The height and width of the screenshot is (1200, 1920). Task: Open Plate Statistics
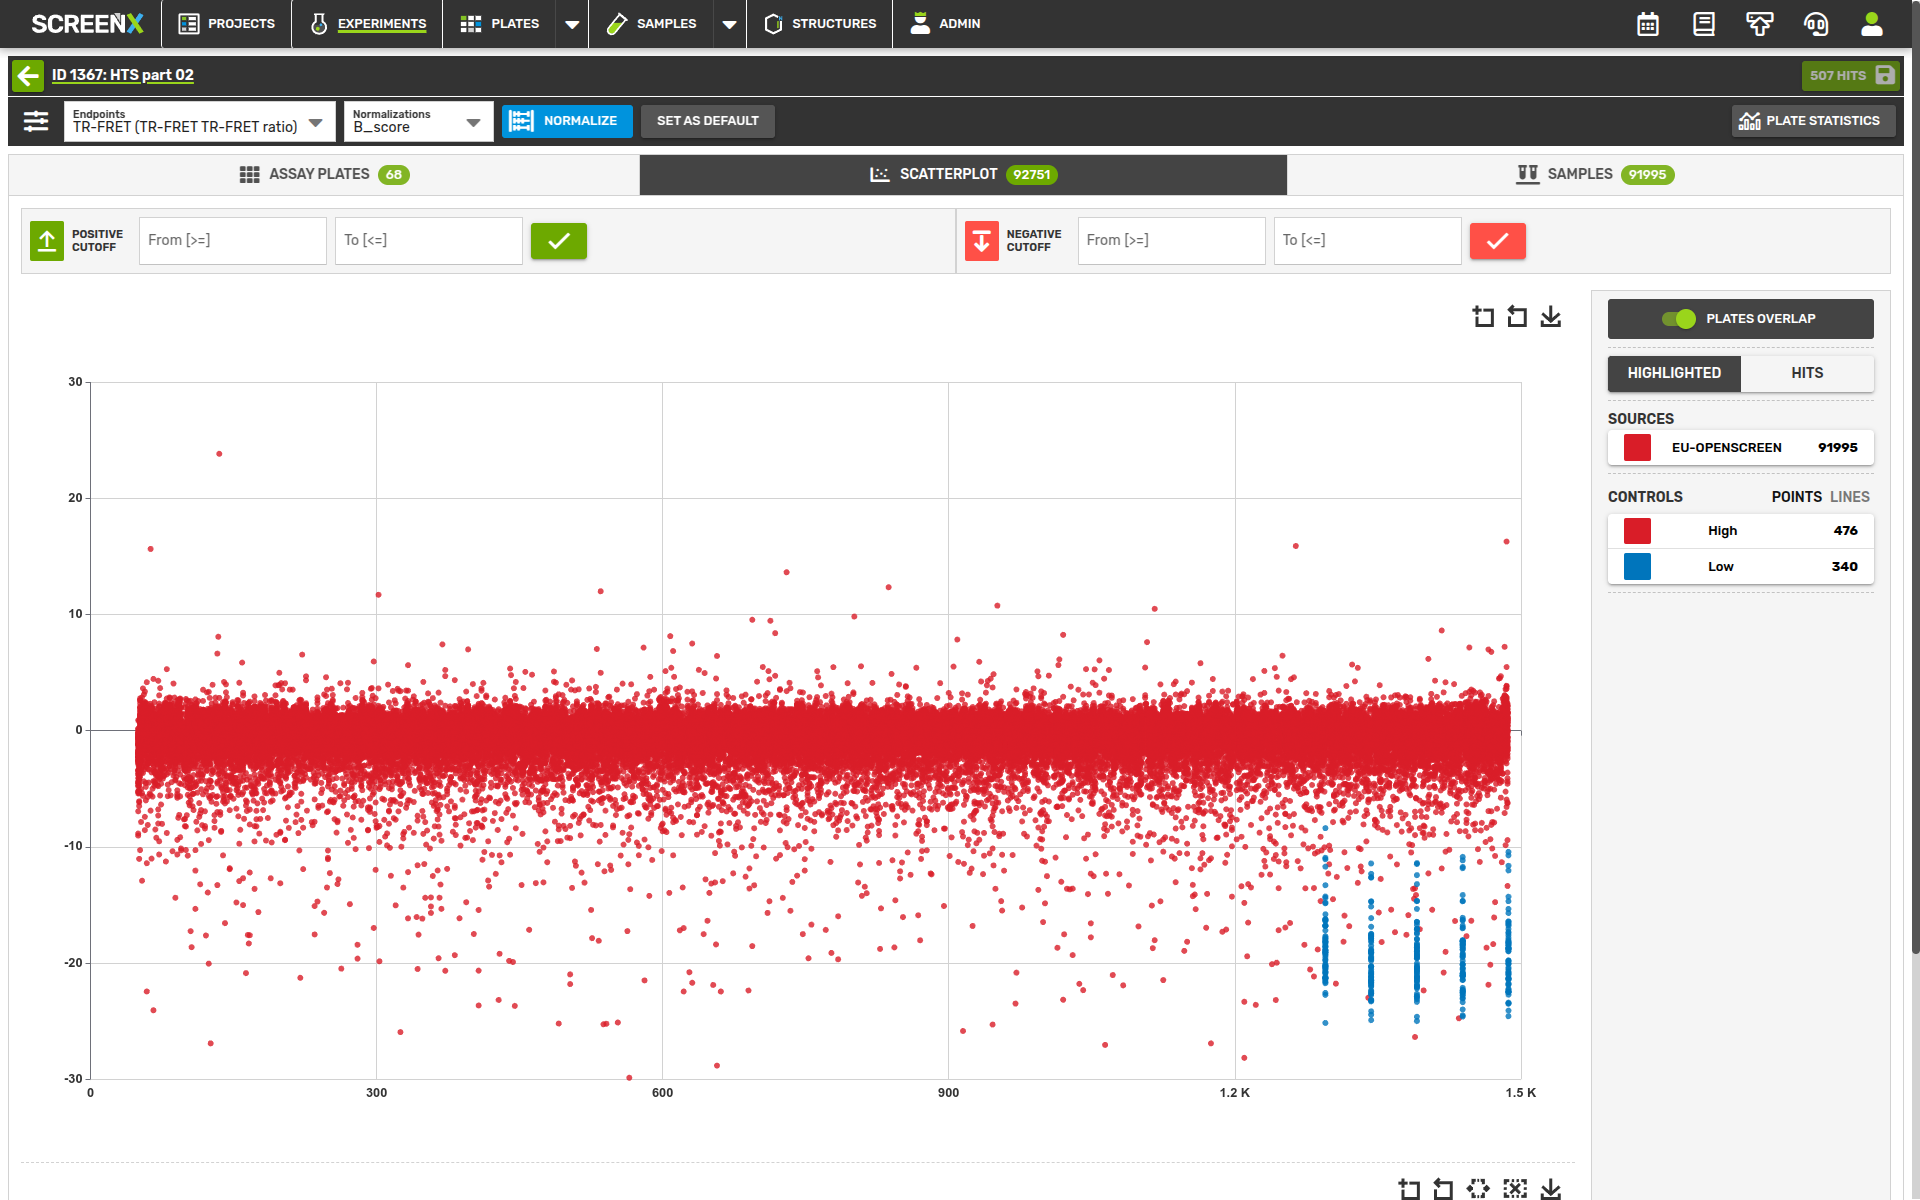[1812, 121]
